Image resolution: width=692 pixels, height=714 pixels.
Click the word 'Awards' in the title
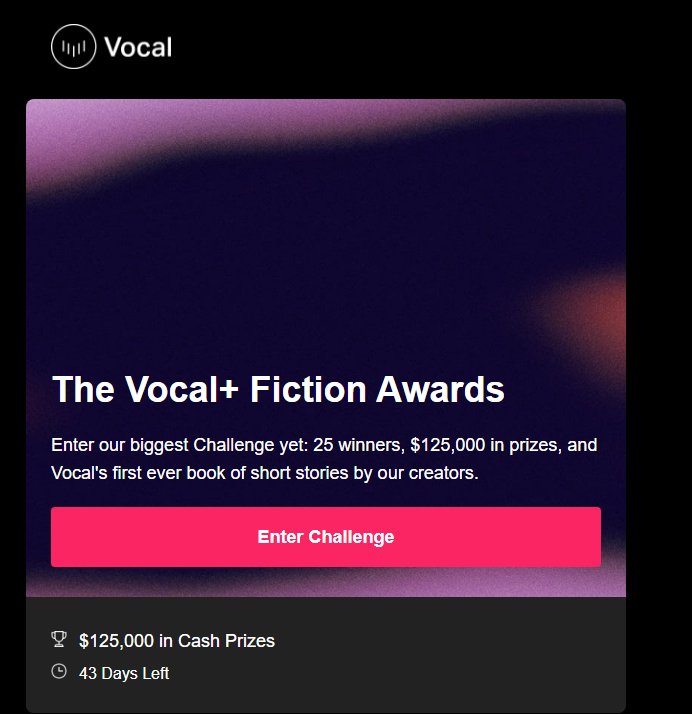(x=440, y=390)
